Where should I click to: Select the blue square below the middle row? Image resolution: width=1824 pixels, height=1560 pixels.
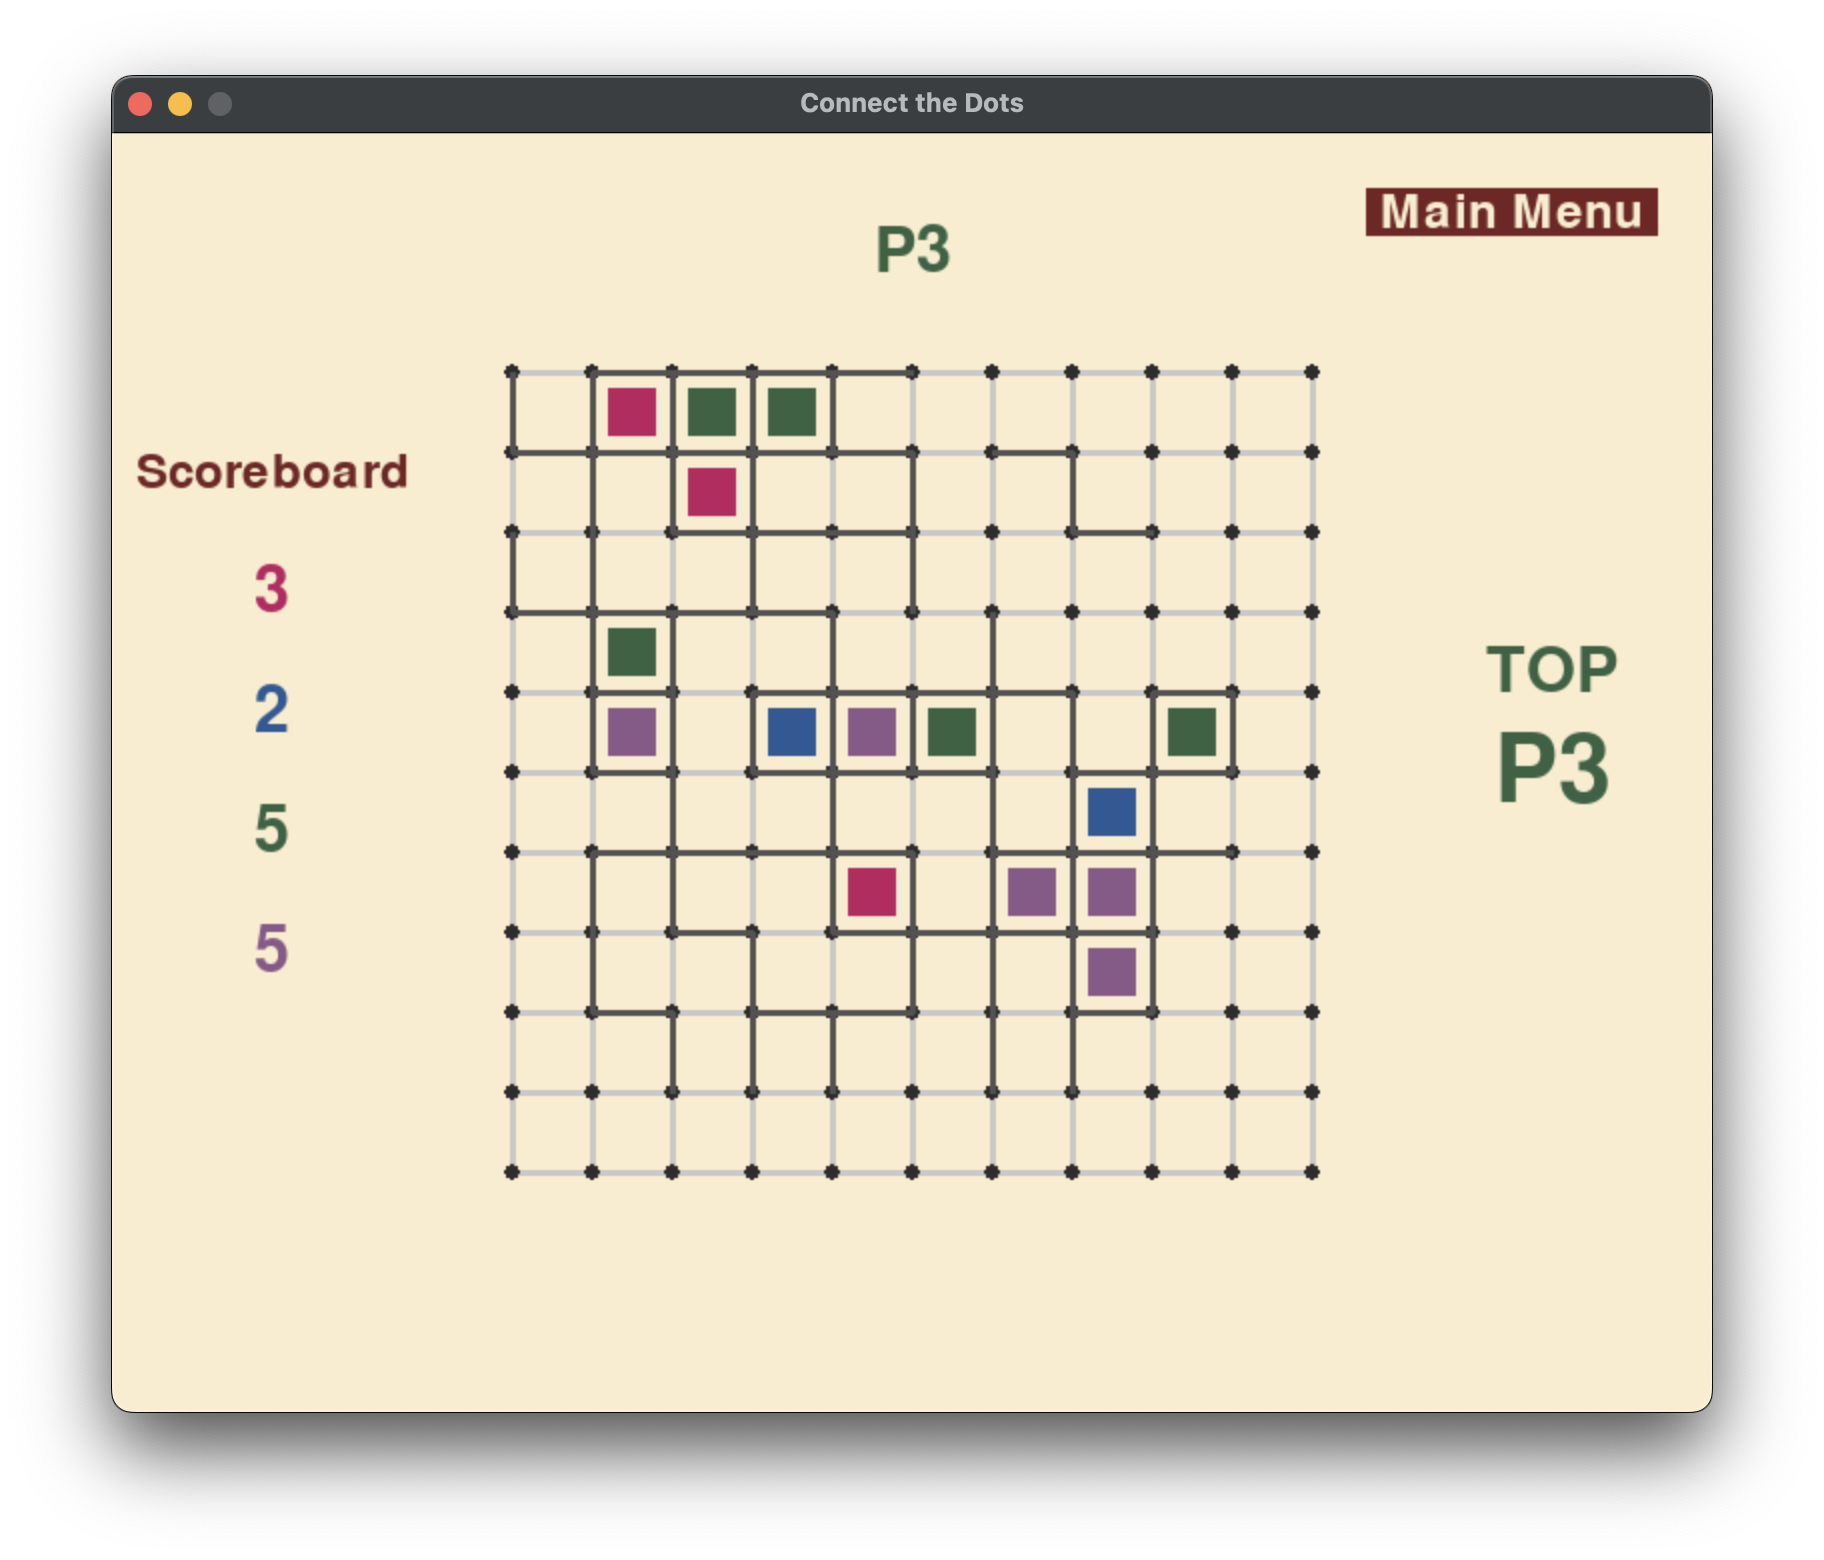(1112, 813)
